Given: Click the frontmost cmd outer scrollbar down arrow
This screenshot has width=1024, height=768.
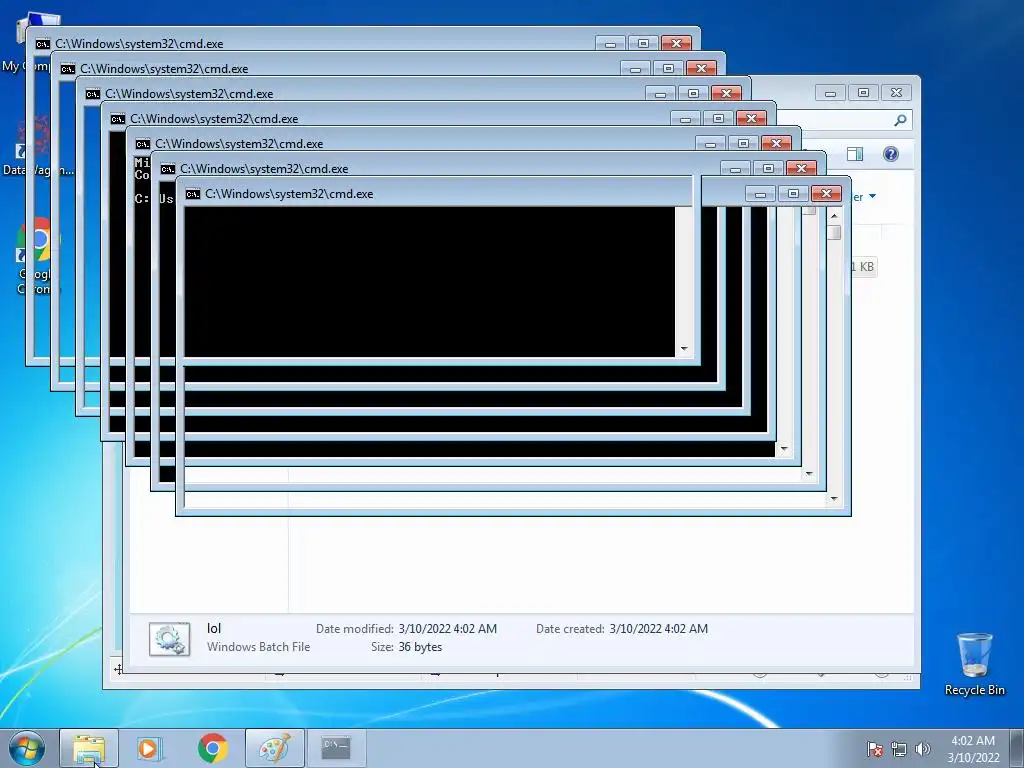Looking at the screenshot, I should click(834, 499).
